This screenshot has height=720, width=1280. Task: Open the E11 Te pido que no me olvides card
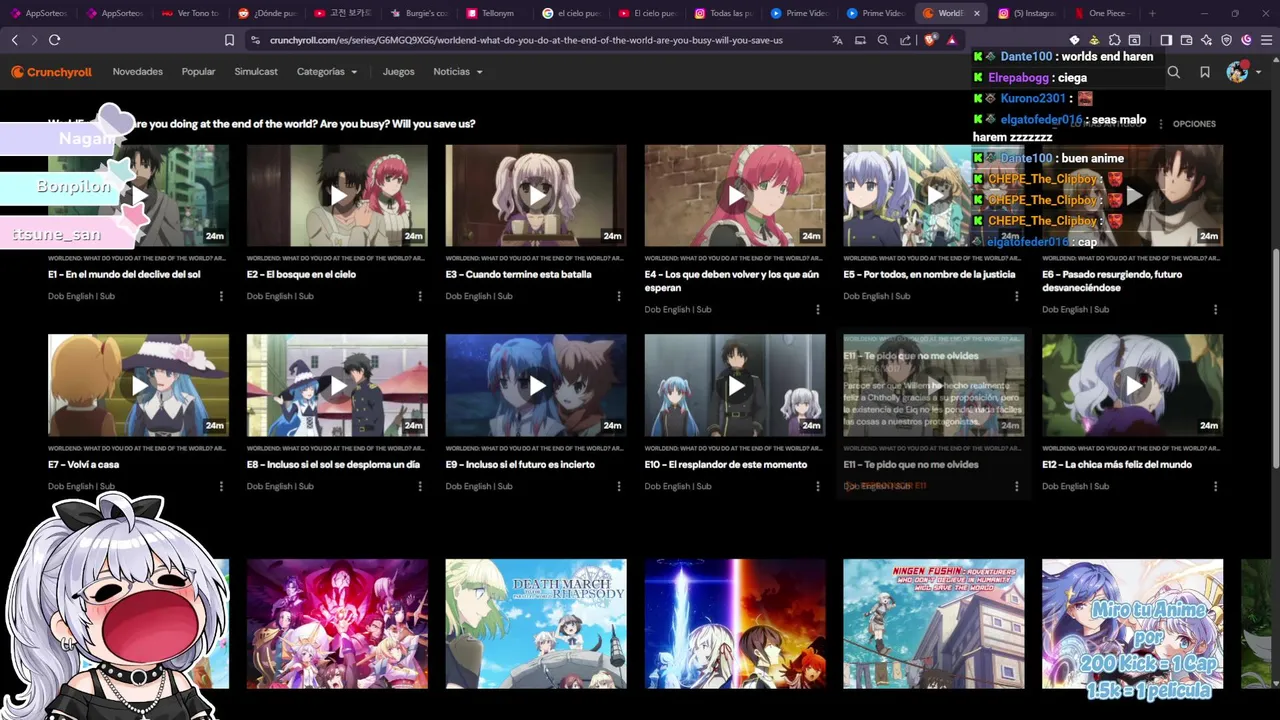coord(933,414)
